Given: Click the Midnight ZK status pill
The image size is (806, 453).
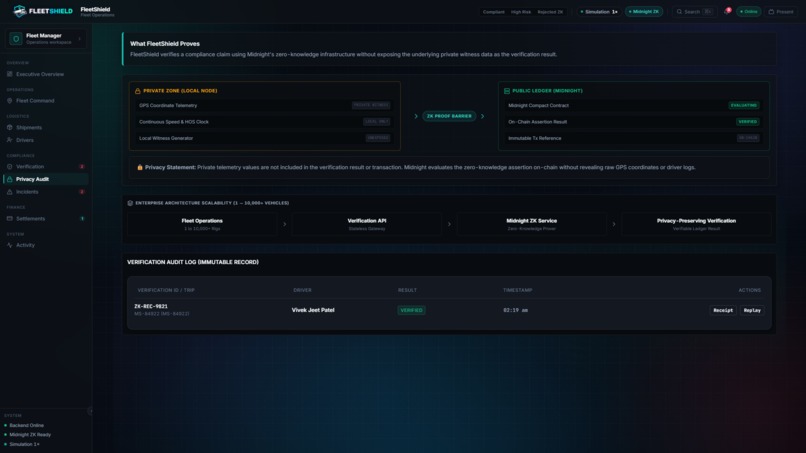Looking at the screenshot, I should click(x=644, y=11).
